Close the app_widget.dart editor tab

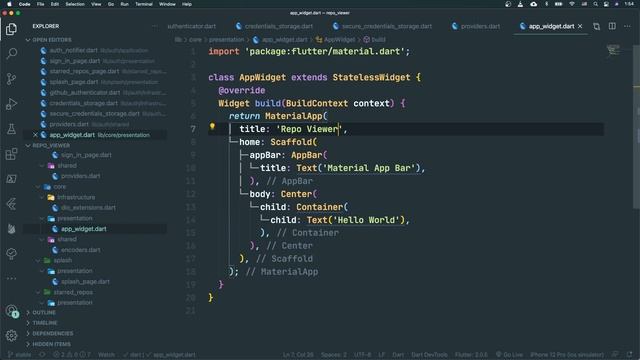click(x=580, y=26)
